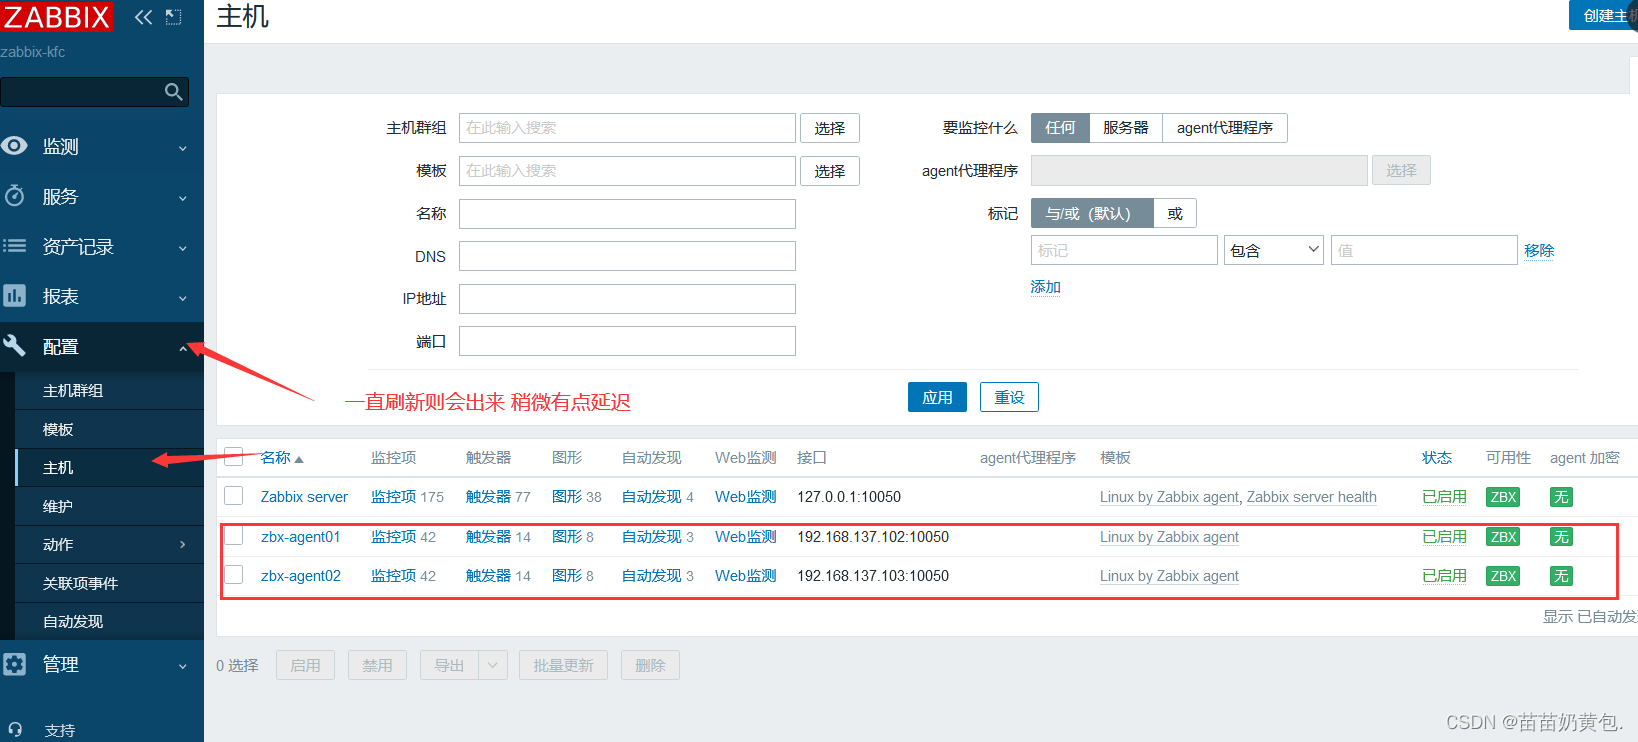Collapse the 配置 menu chevron
Viewport: 1638px width, 742px height.
coord(183,348)
